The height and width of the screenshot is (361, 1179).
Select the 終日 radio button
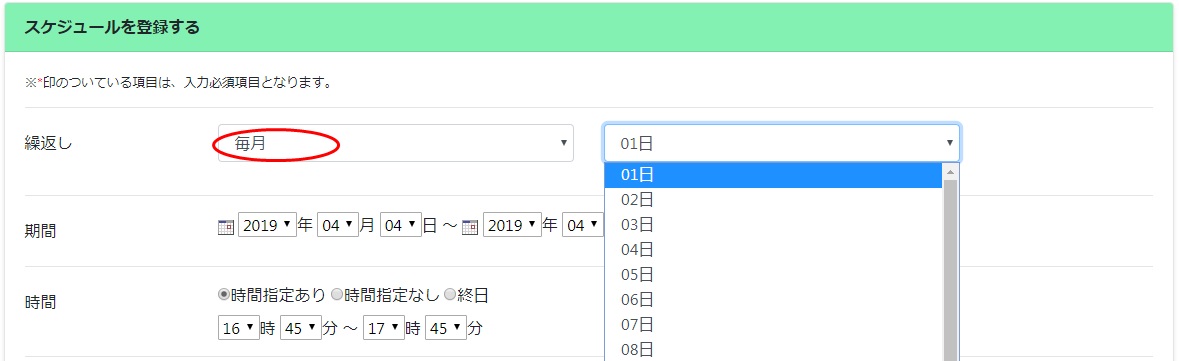[449, 296]
